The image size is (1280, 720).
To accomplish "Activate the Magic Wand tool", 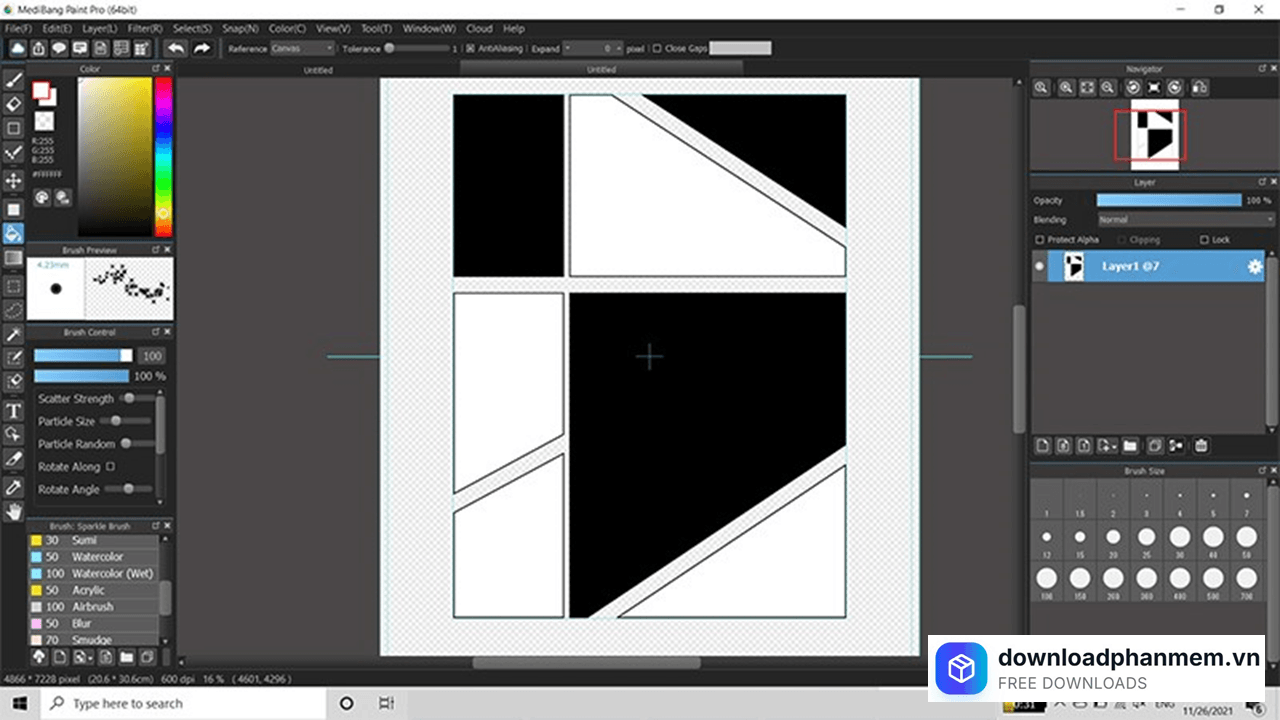I will point(14,334).
